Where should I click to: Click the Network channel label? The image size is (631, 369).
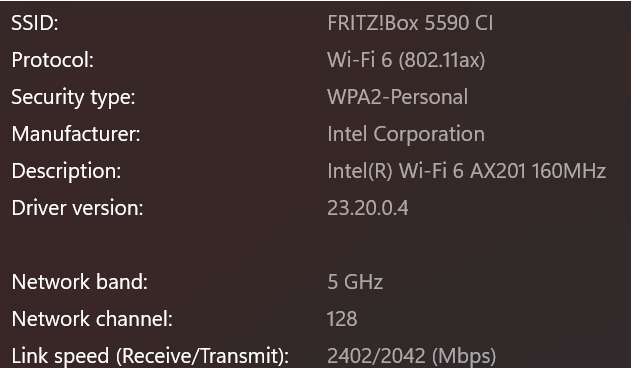(92, 319)
